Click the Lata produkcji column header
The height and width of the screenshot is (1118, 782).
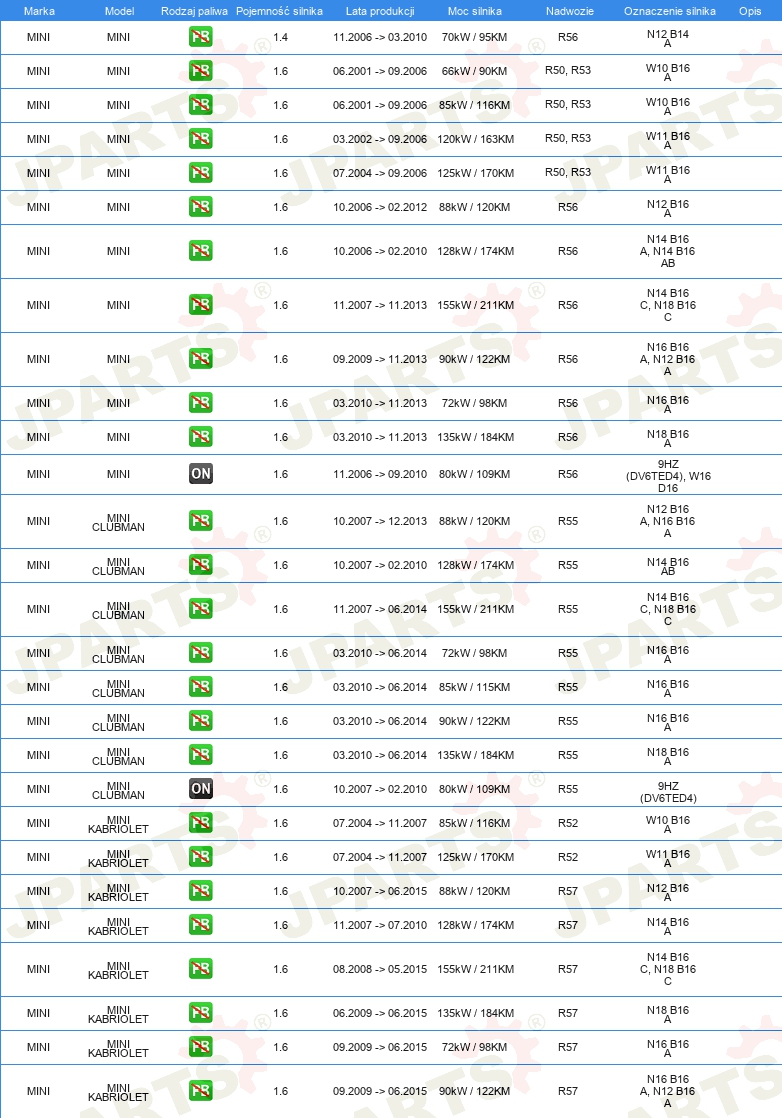[x=380, y=11]
